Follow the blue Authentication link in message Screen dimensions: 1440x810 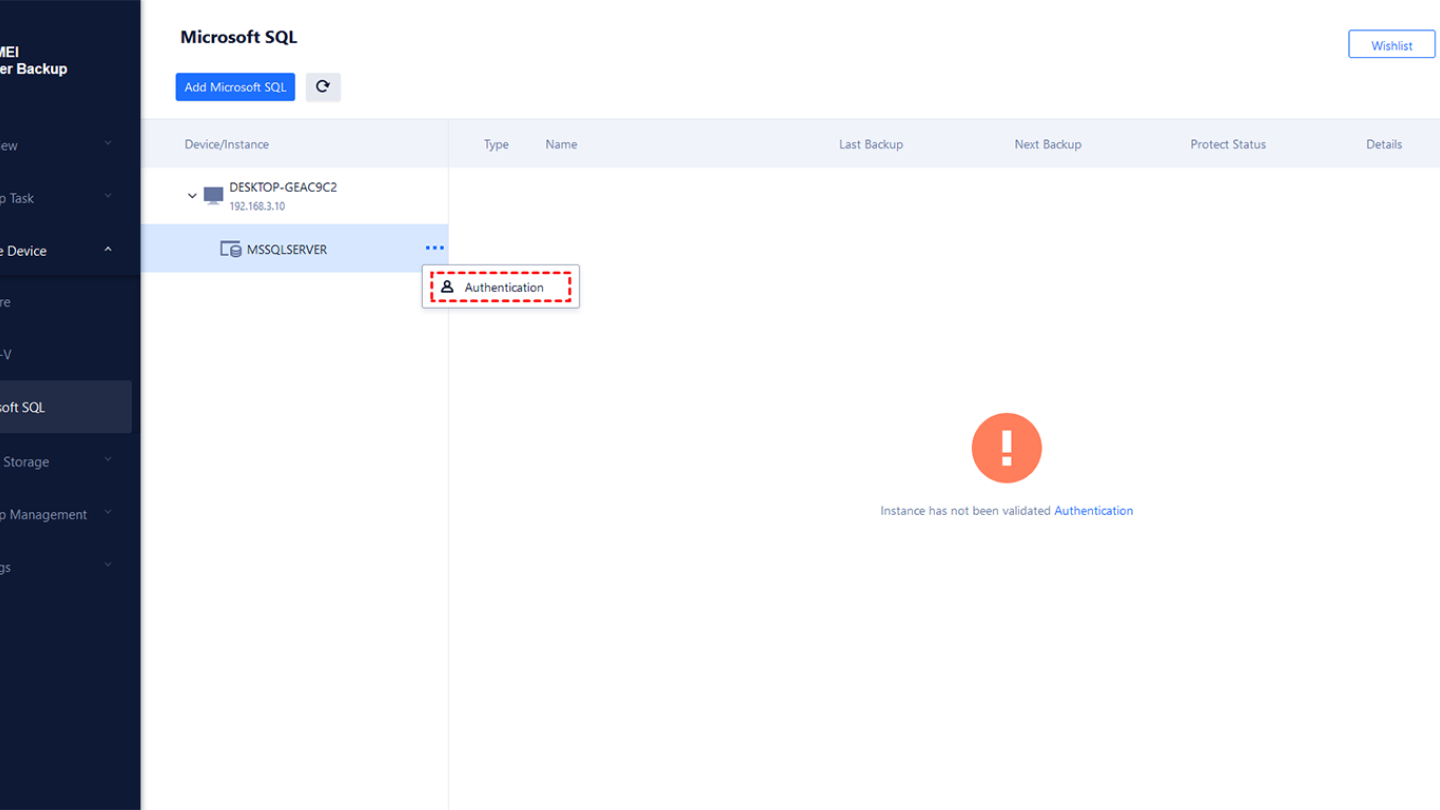tap(1093, 510)
